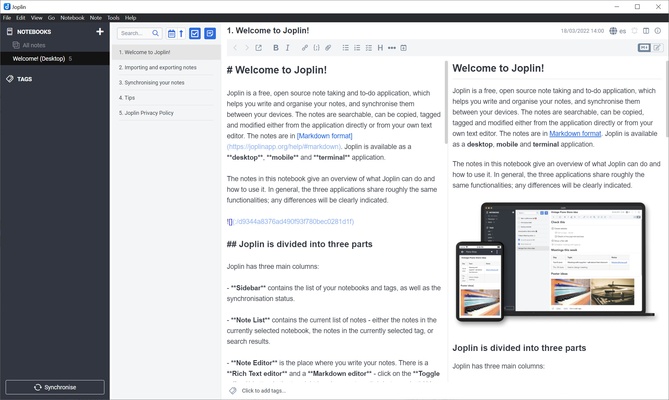Screen dimensions: 669x400
Task: Go forward to the next note
Action: coord(247,48)
